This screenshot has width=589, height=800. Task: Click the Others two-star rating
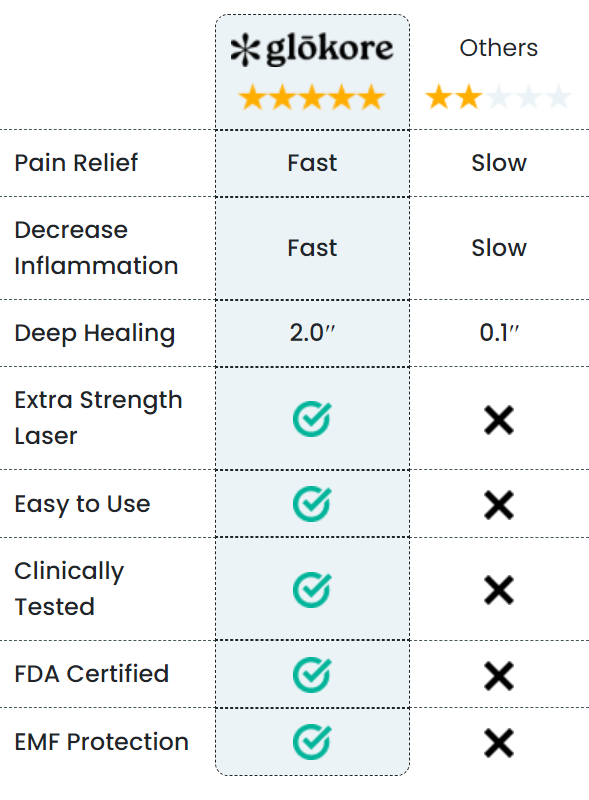pos(499,97)
